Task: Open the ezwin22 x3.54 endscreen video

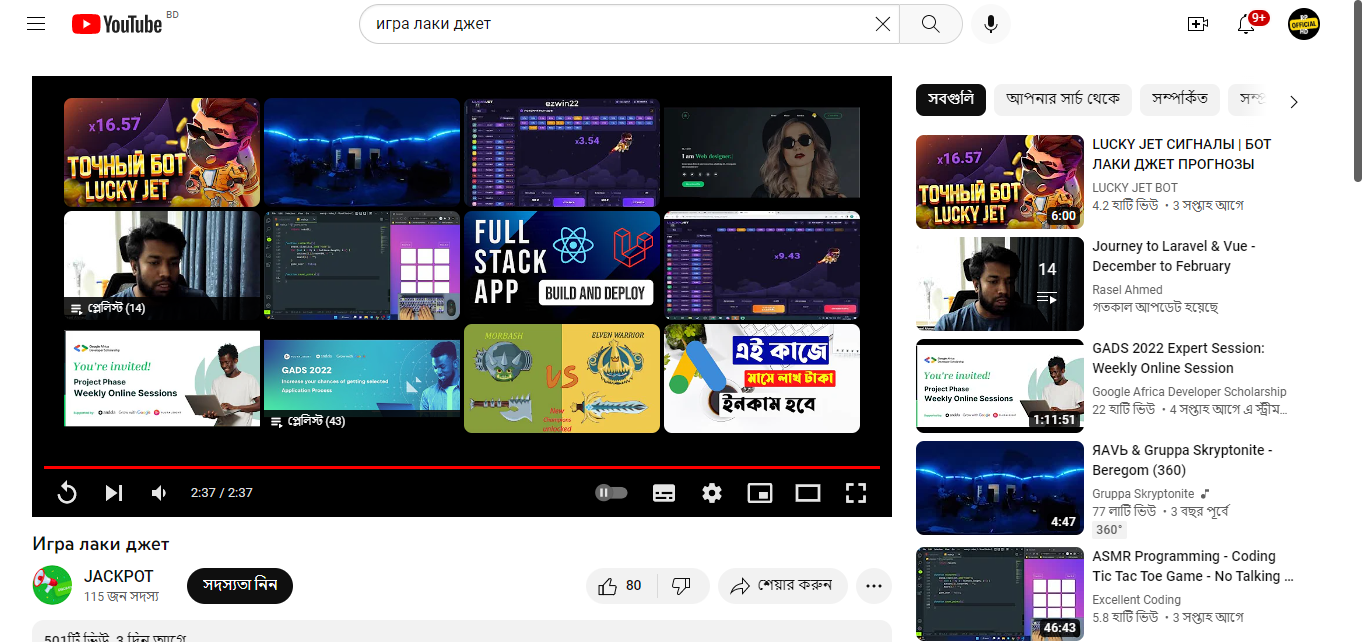Action: click(x=562, y=152)
